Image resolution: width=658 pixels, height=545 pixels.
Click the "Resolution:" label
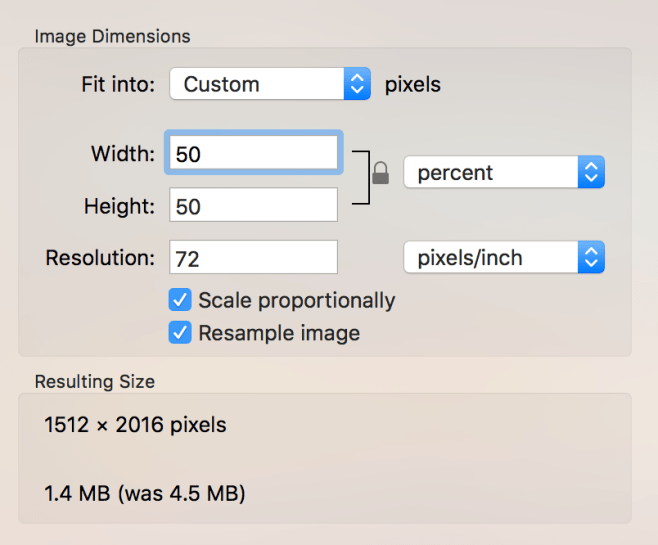(100, 258)
